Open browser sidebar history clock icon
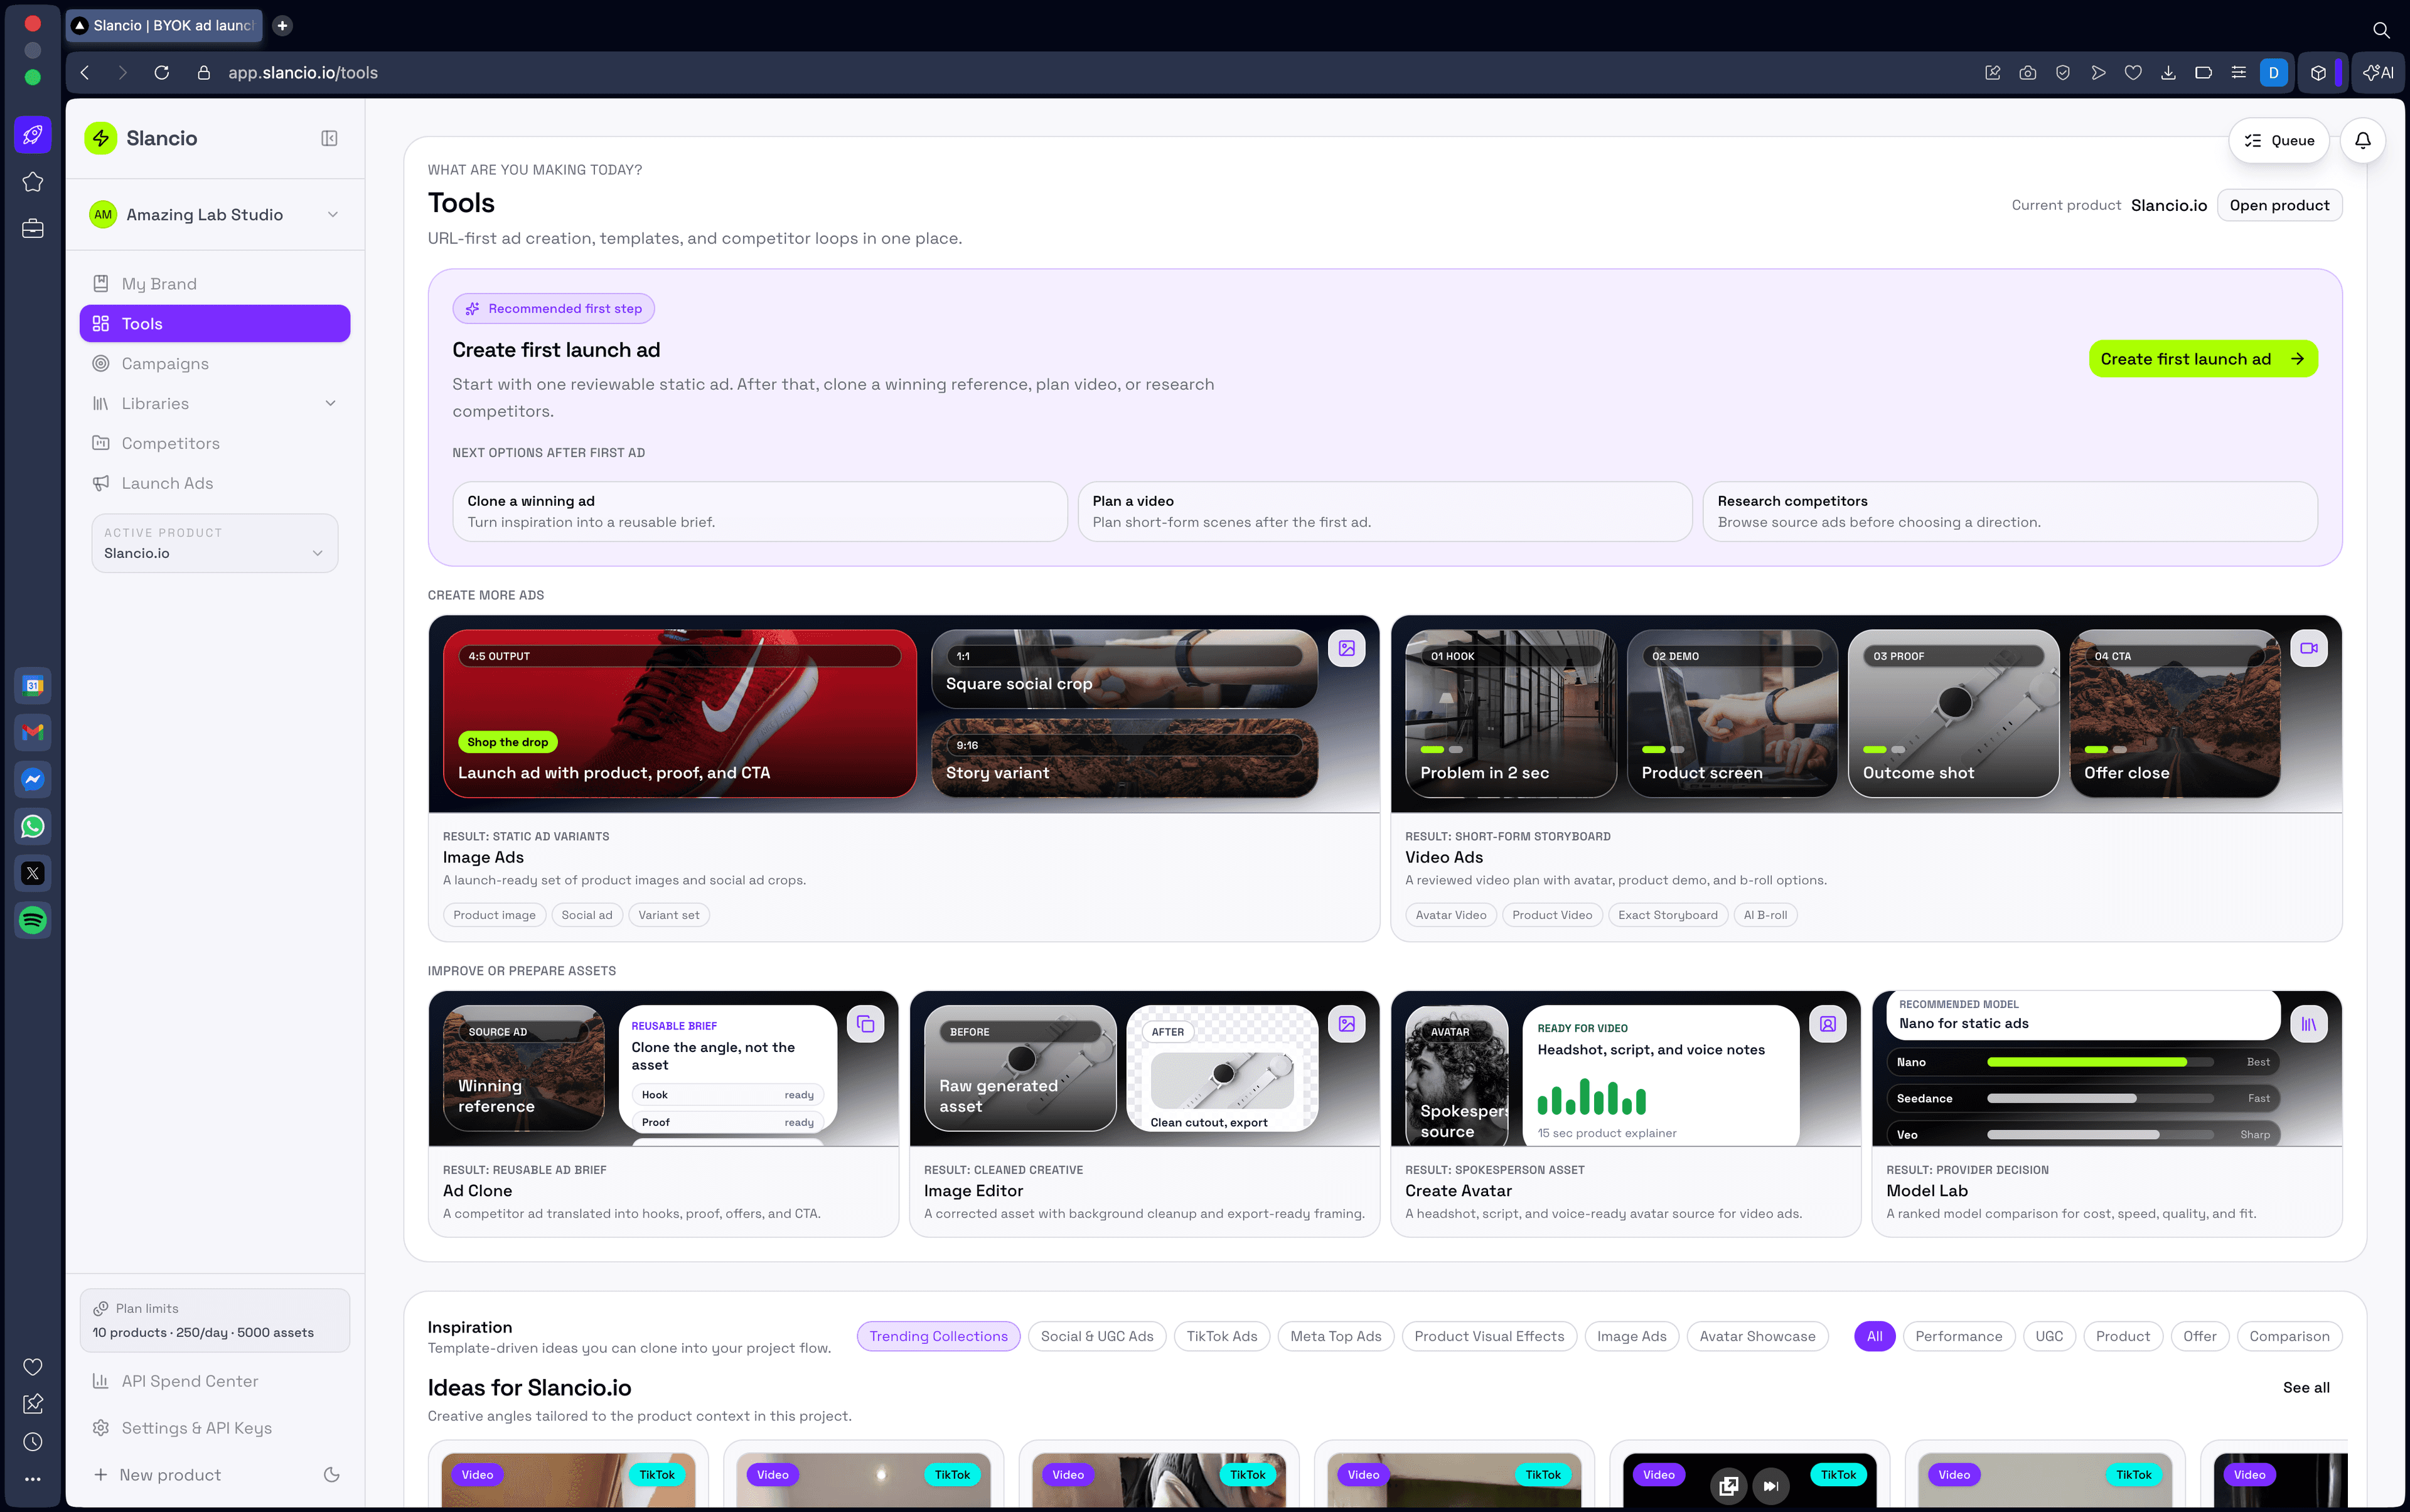The width and height of the screenshot is (2410, 1512). tap(33, 1441)
